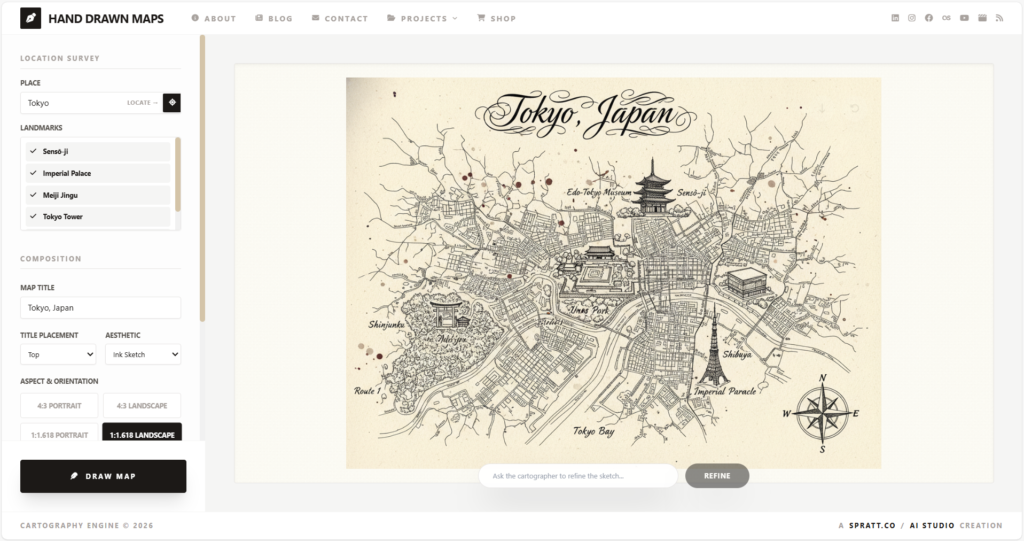This screenshot has height=541, width=1024.
Task: Open the LinkedIn profile icon
Action: tap(895, 18)
